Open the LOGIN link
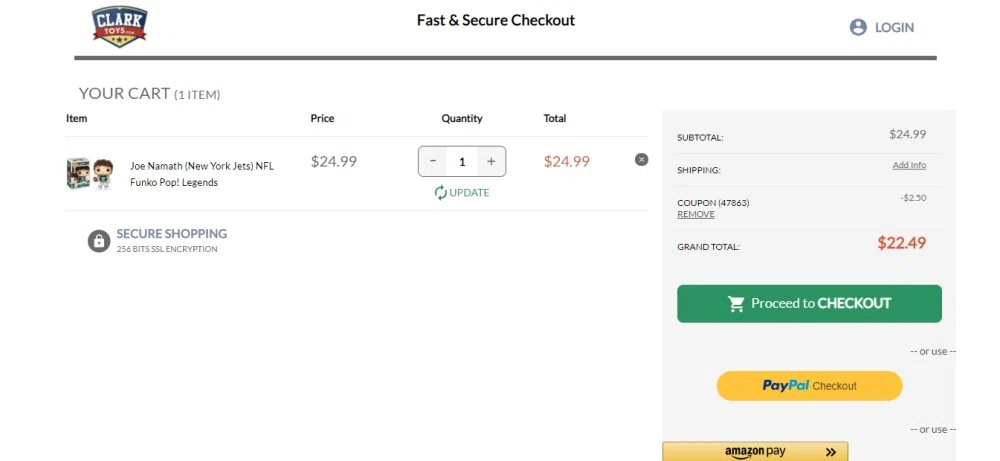Viewport: 1000px width, 461px height. (x=894, y=28)
